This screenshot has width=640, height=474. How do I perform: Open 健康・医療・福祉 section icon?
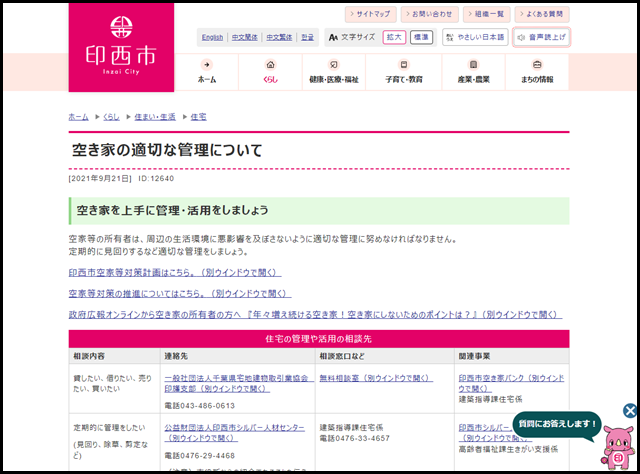[x=334, y=65]
